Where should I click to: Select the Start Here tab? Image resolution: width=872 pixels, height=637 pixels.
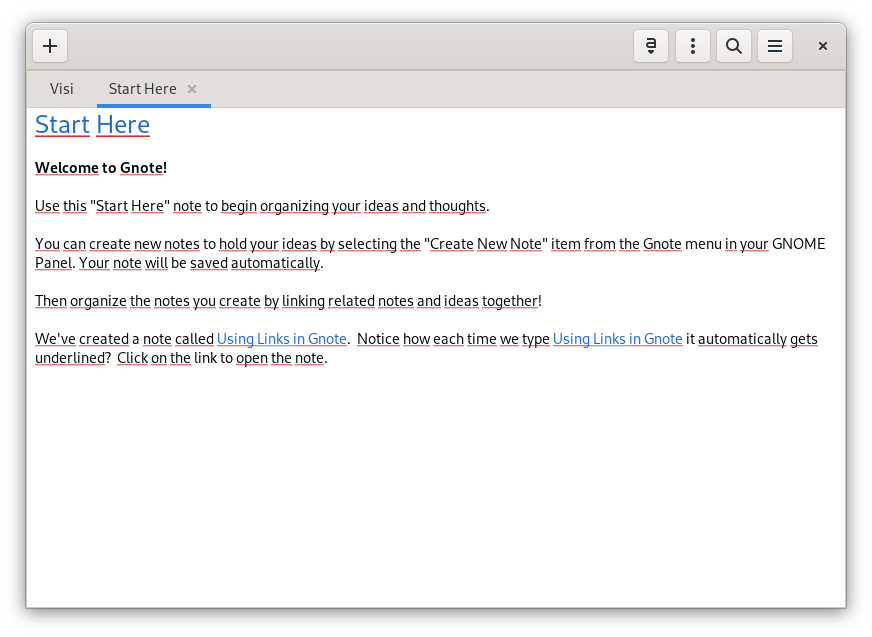[142, 89]
